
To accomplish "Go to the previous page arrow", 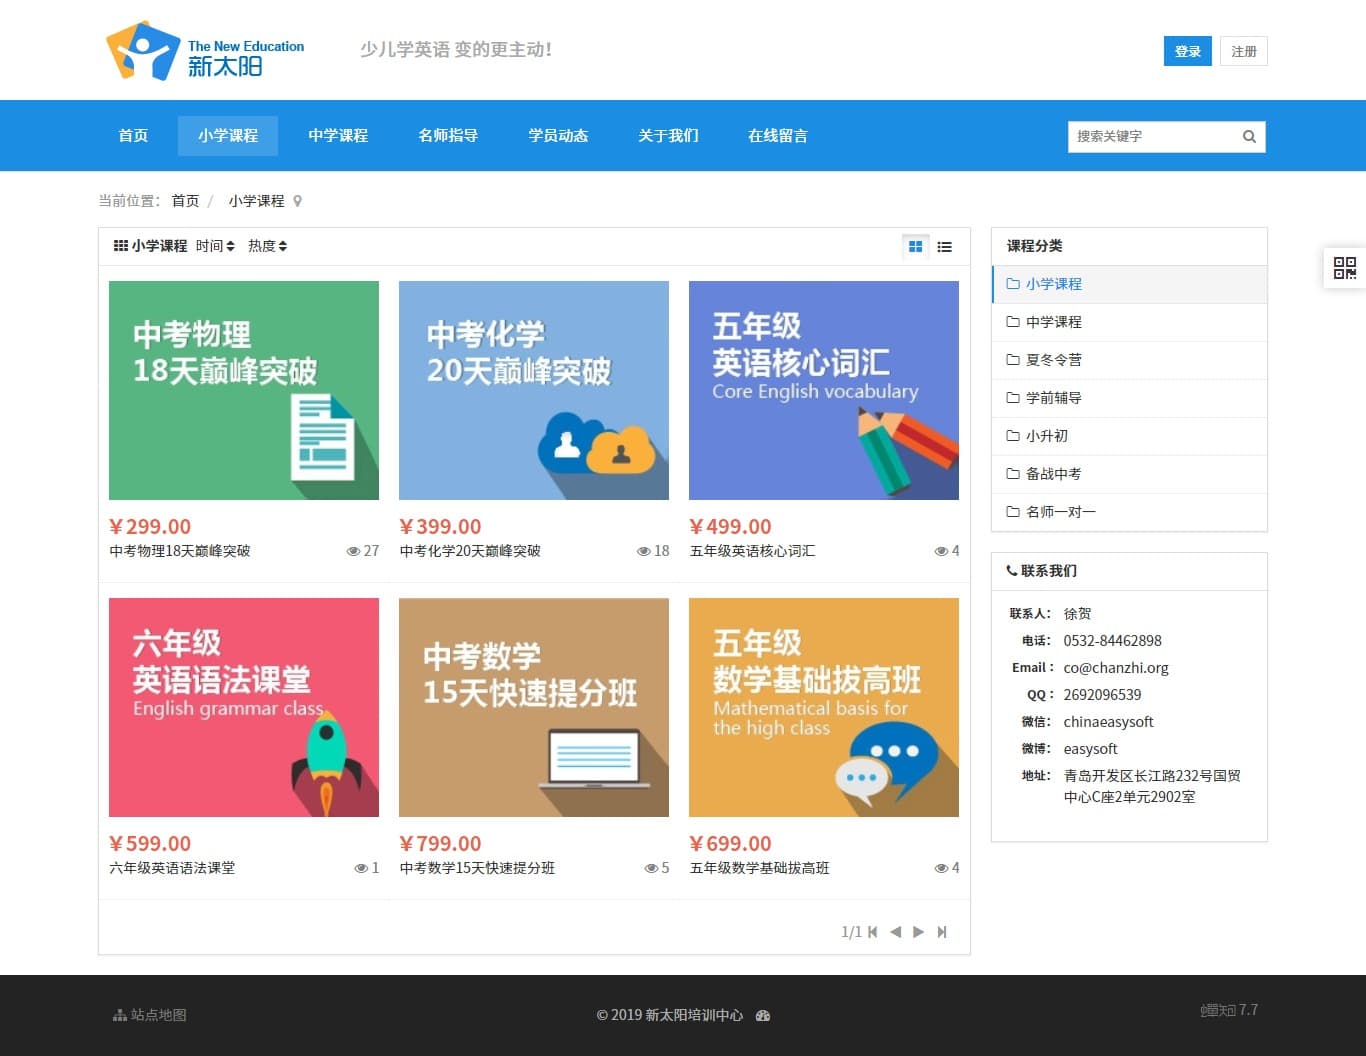I will (895, 932).
